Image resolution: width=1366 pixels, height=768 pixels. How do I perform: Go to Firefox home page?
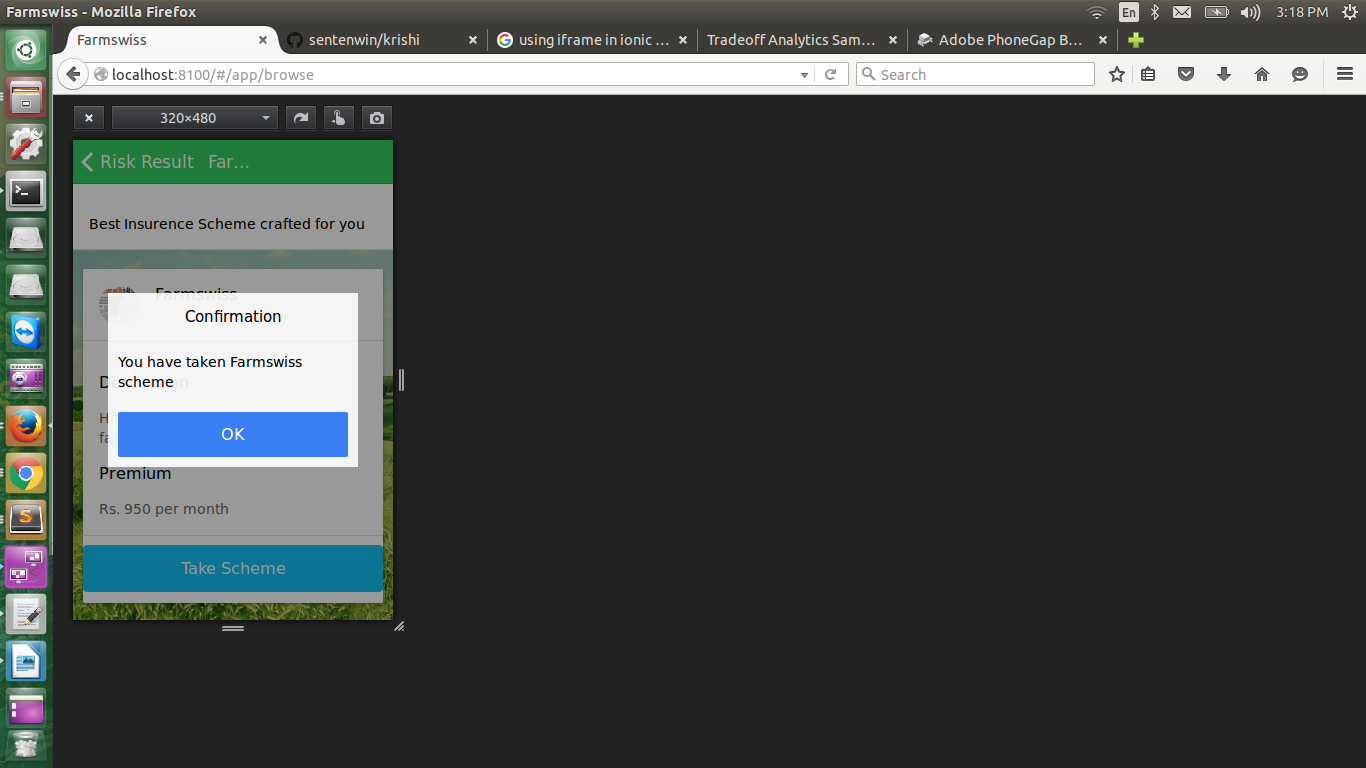pos(1262,74)
